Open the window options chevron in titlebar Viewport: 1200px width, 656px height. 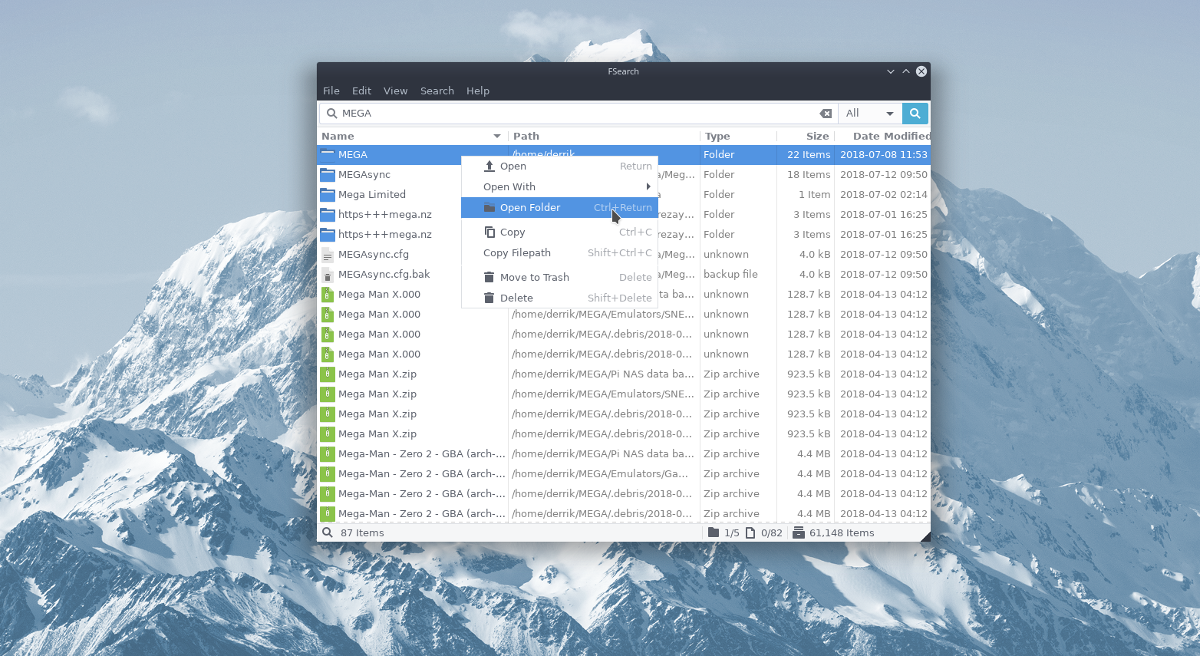(890, 71)
